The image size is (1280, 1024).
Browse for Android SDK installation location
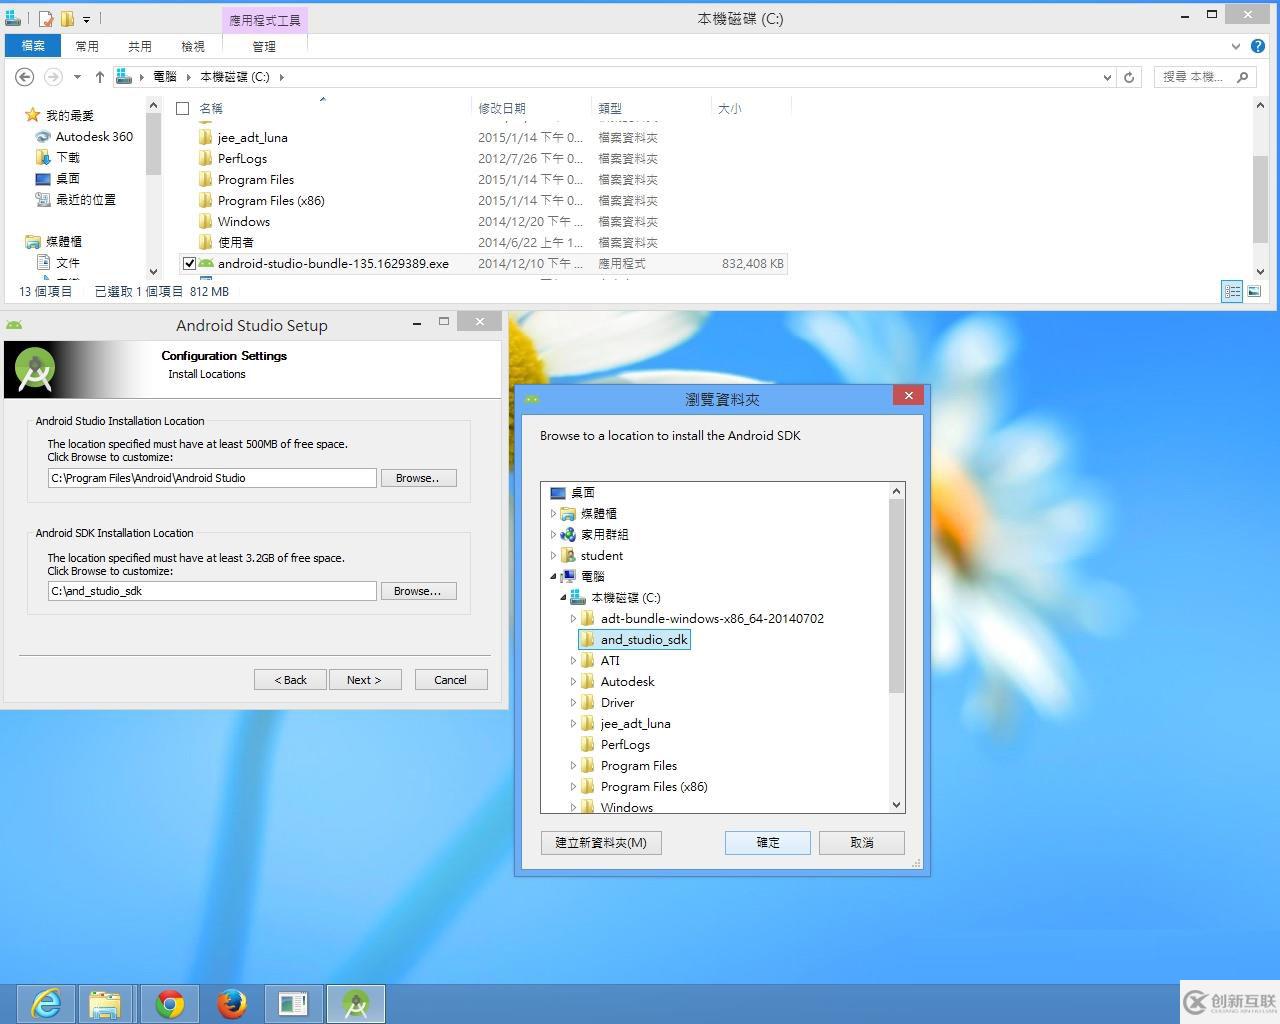pos(418,591)
